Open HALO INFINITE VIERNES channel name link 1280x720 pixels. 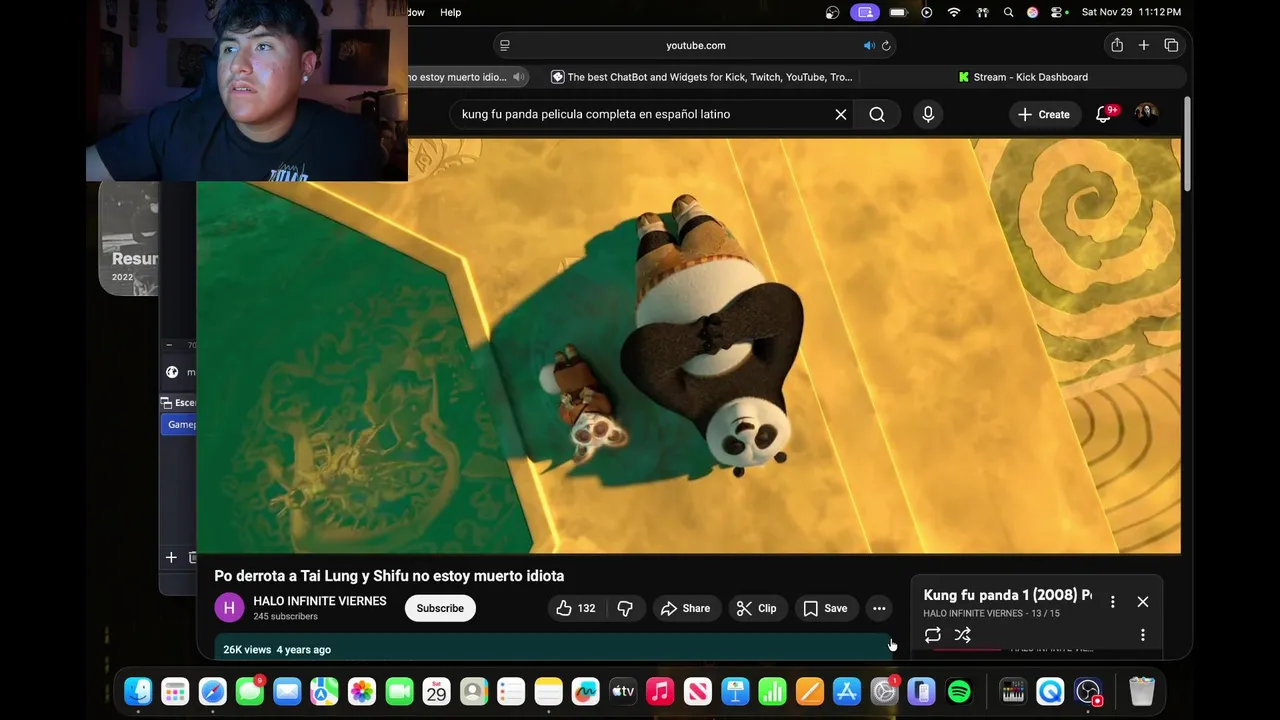(x=320, y=601)
